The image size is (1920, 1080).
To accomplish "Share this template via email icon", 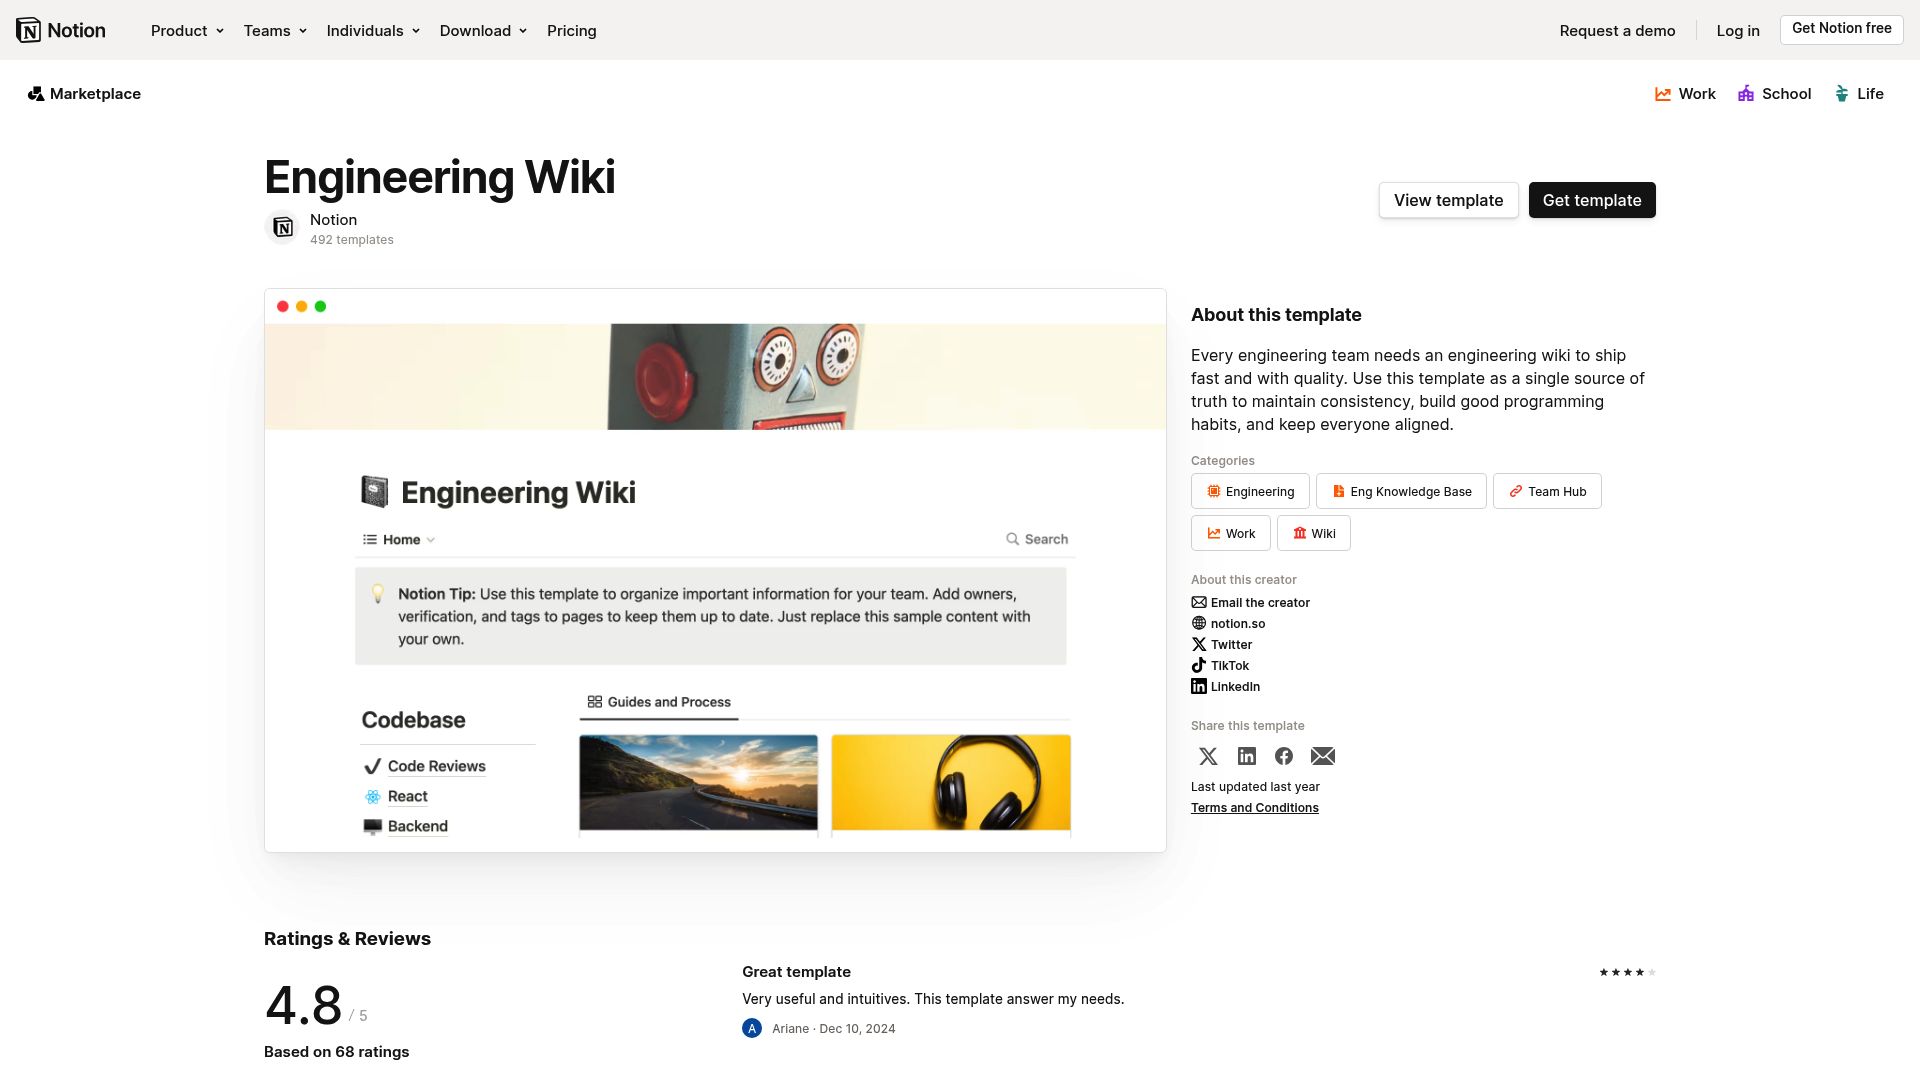I will click(1323, 757).
